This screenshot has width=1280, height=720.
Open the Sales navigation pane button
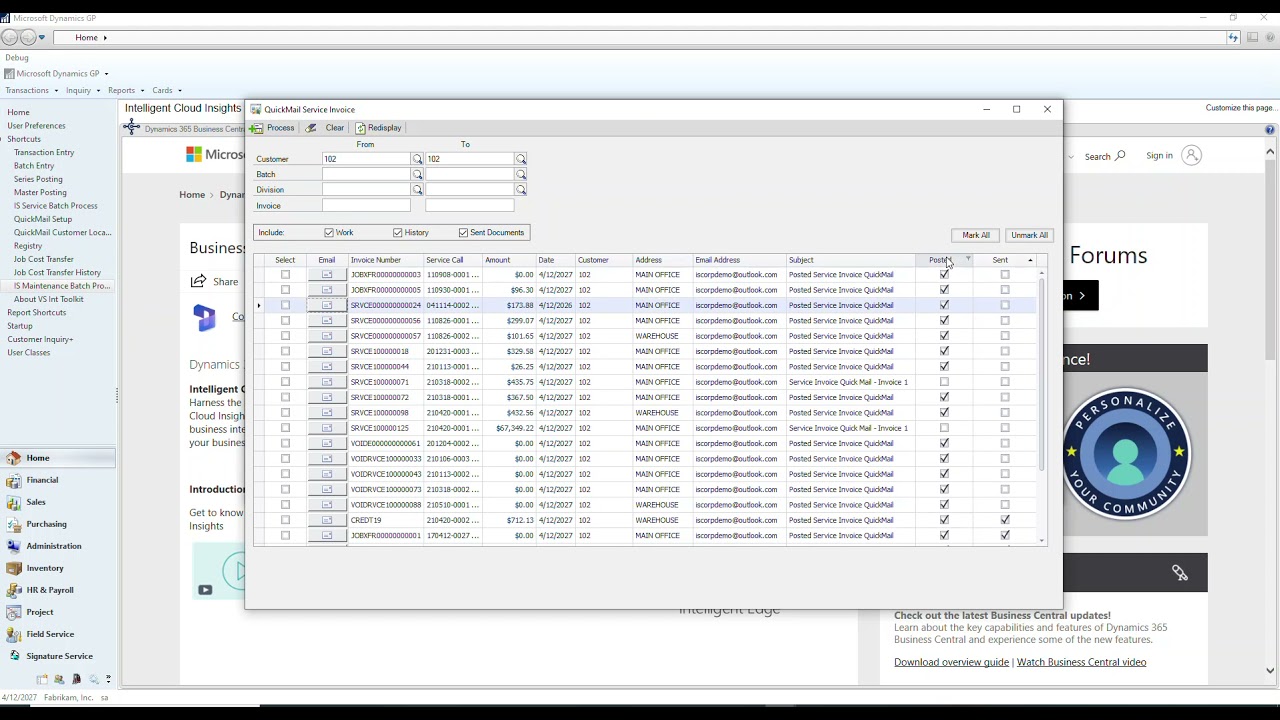(58, 502)
